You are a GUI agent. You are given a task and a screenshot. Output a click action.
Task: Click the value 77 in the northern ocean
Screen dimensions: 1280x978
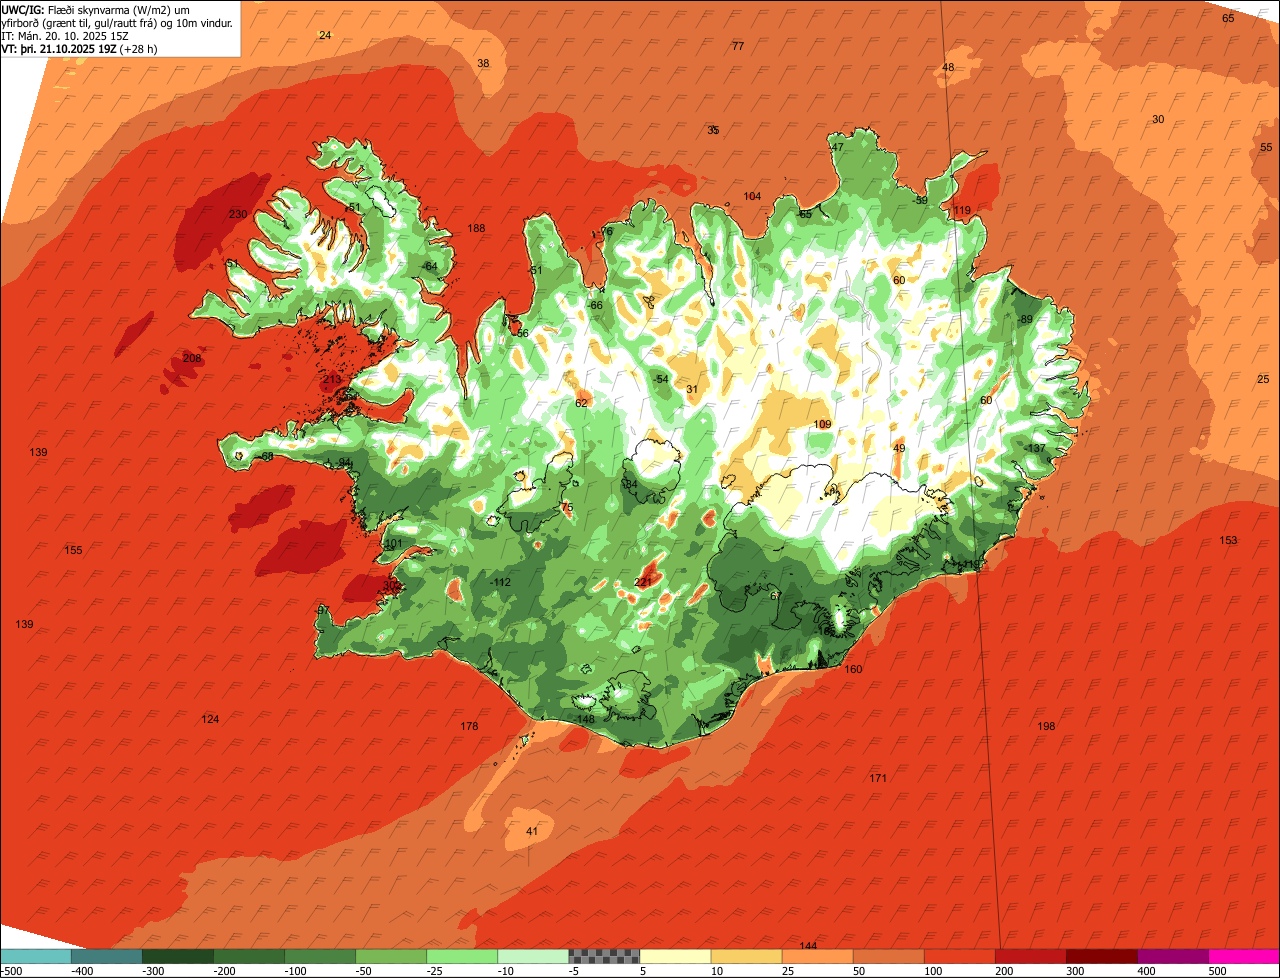pyautogui.click(x=738, y=47)
